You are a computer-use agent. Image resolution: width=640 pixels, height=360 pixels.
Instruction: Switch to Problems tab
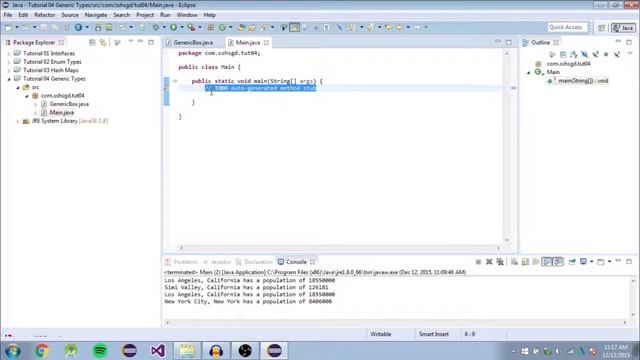coord(181,262)
